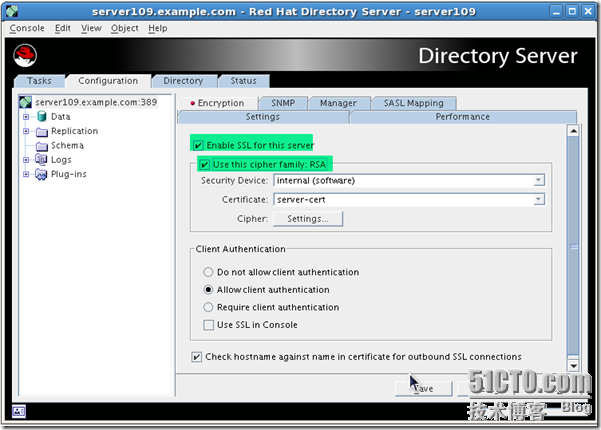
Task: Click the Save button
Action: tap(424, 389)
